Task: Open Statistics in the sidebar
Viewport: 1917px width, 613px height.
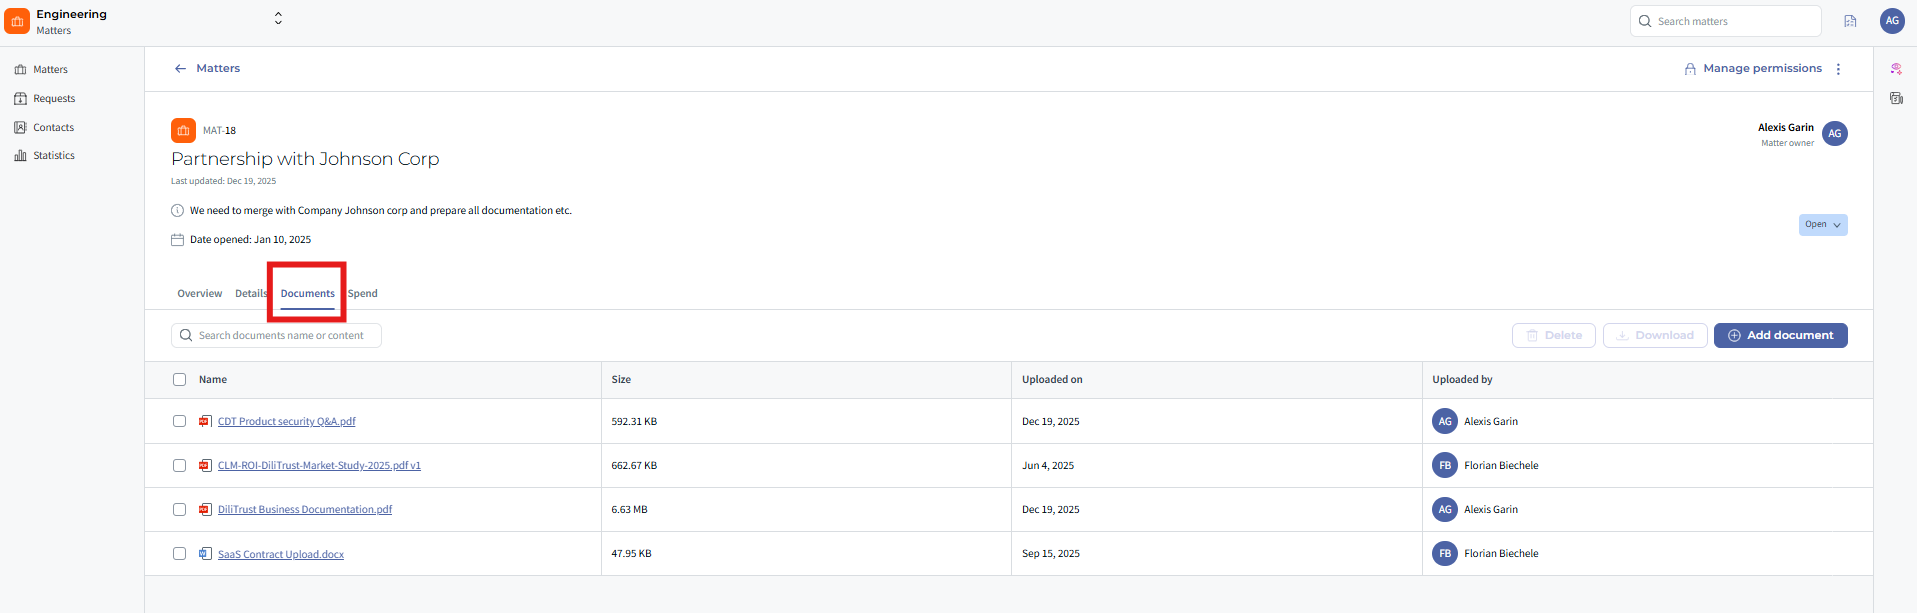Action: click(x=45, y=156)
